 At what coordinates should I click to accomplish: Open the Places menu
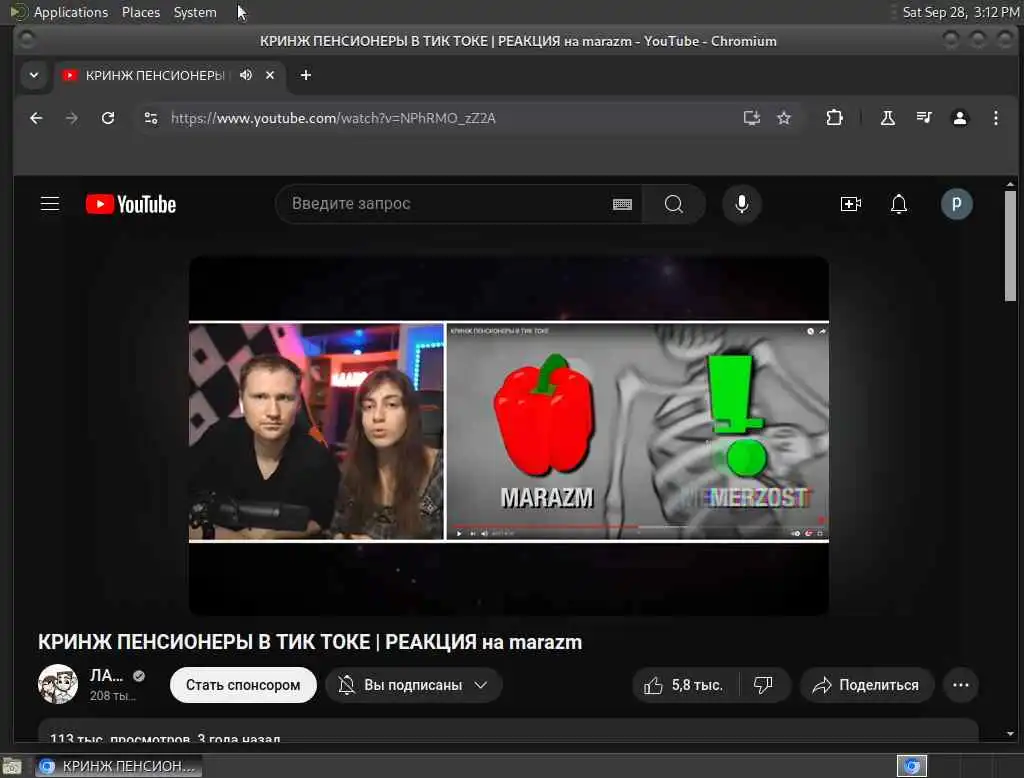point(141,12)
